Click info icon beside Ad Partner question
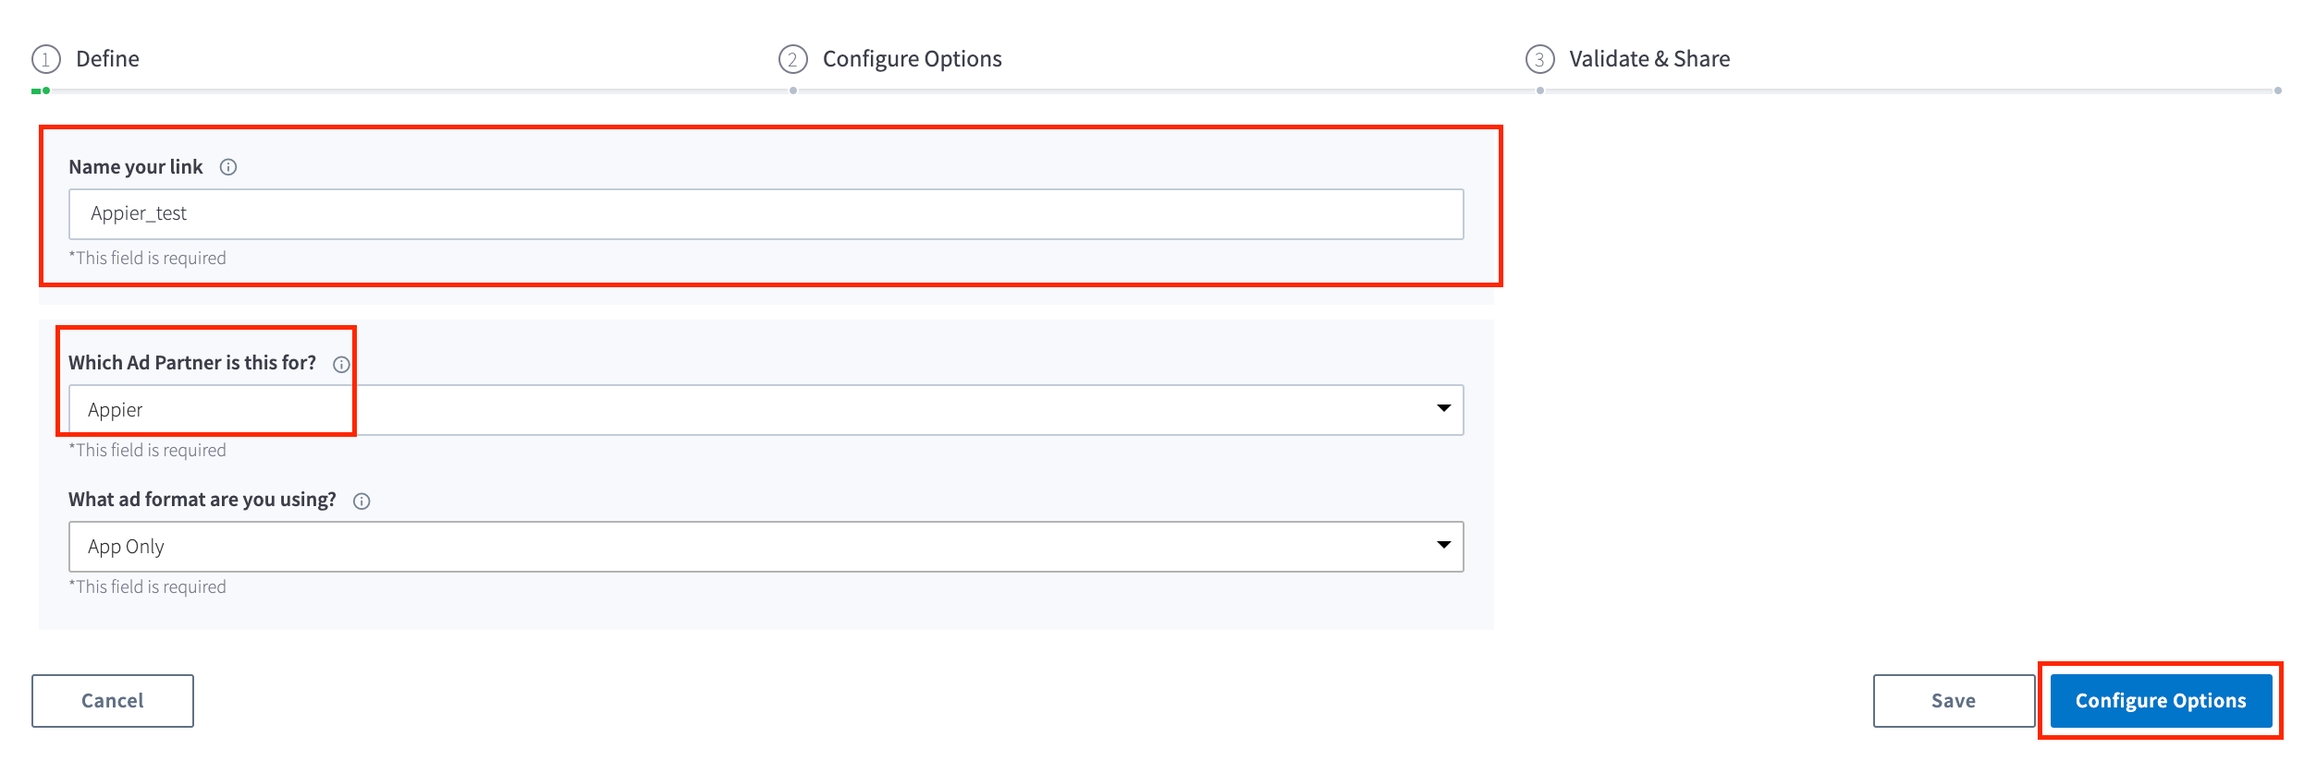Viewport: 2304px width, 761px height. [x=341, y=364]
